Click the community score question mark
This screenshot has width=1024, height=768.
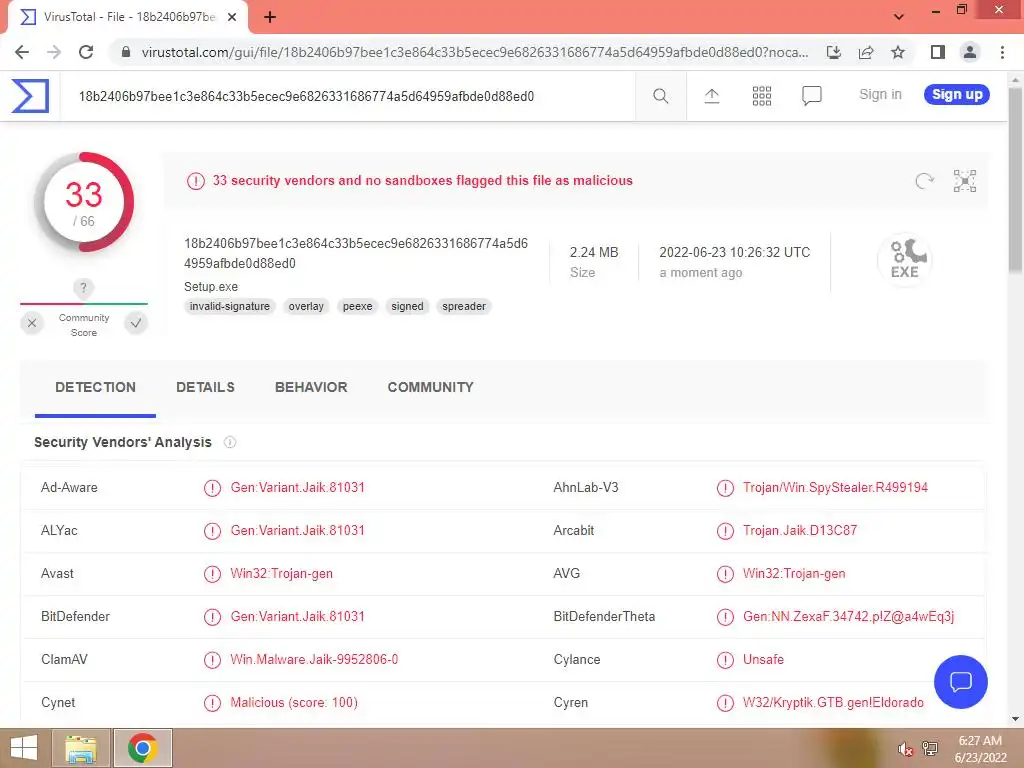(83, 288)
